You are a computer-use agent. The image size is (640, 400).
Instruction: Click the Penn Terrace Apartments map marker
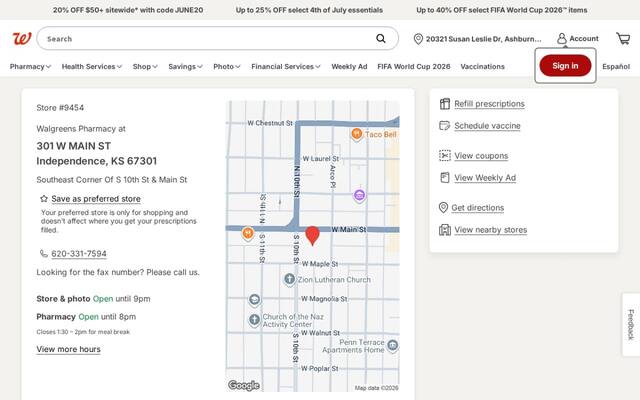click(393, 346)
